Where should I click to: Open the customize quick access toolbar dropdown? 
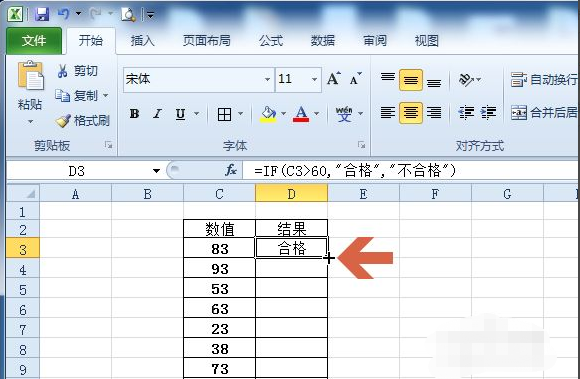click(x=150, y=15)
